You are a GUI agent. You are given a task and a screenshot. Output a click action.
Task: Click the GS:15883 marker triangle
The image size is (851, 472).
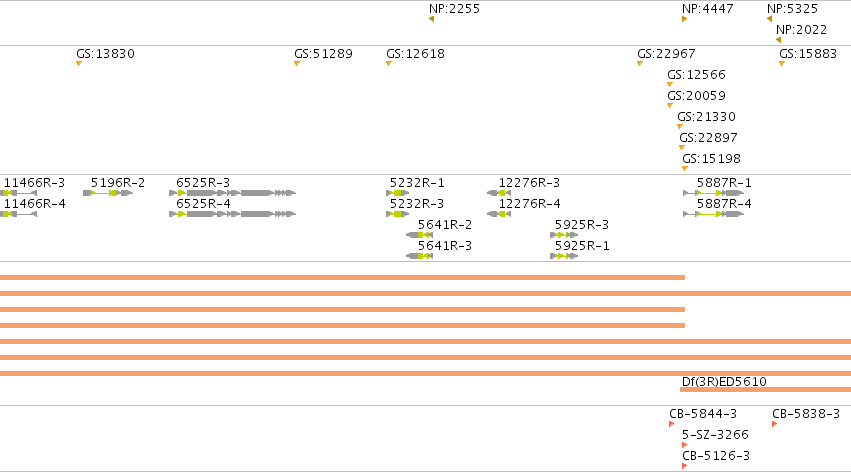(x=782, y=64)
